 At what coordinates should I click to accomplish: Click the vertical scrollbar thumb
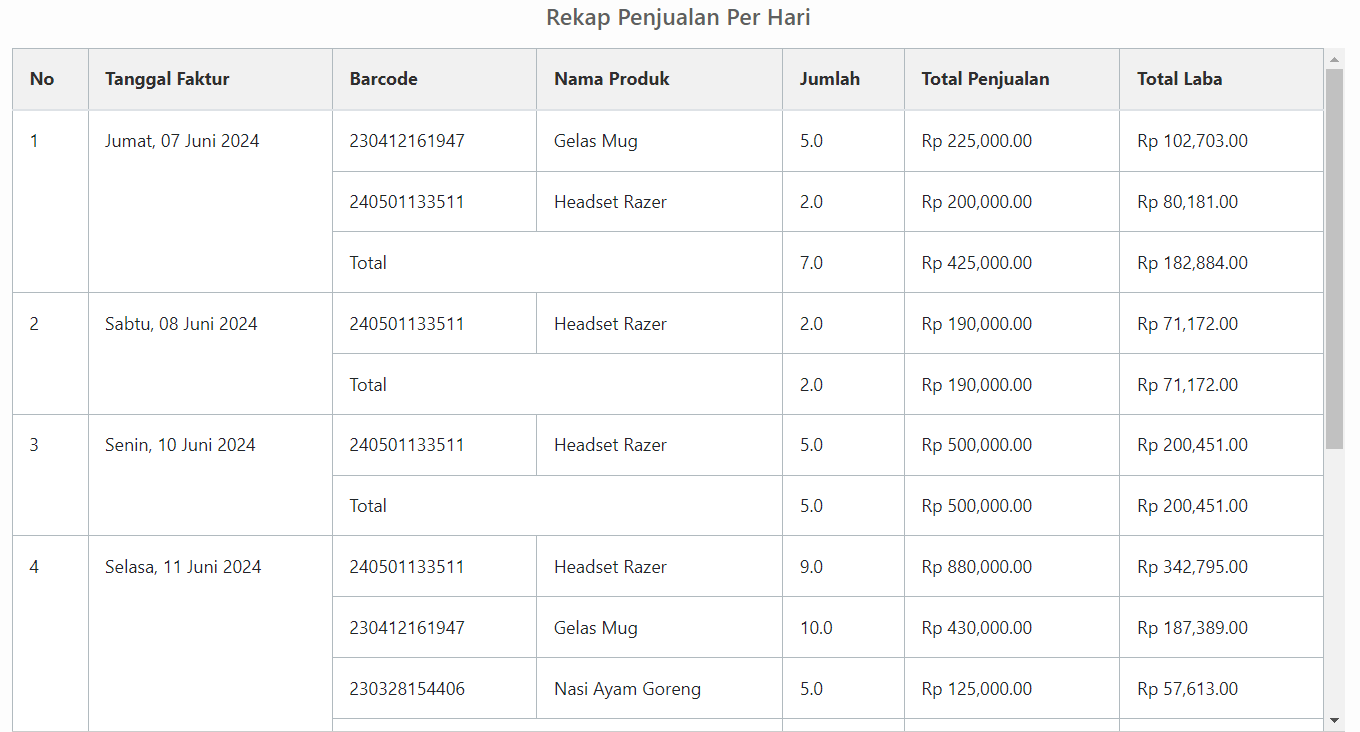1334,258
